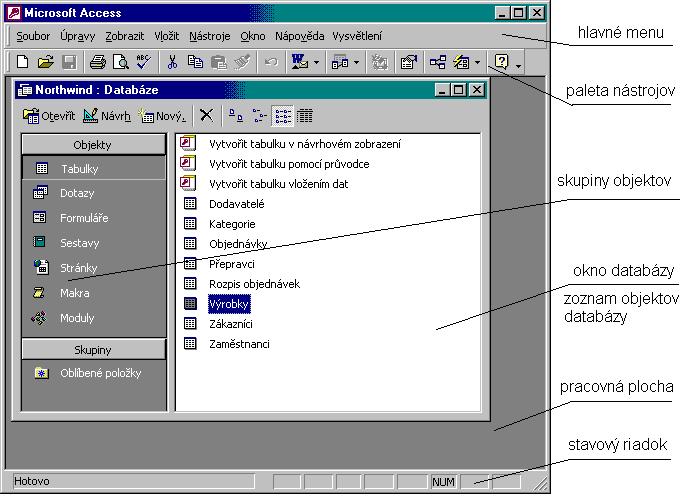
Task: Expand the Analyze dropdown arrow
Action: point(356,62)
